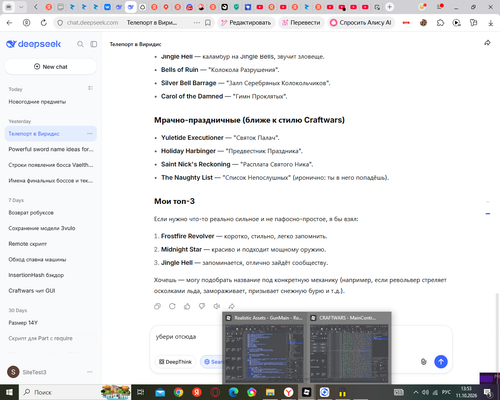
Task: Open the Windows Start menu
Action: pyautogui.click(x=9, y=392)
